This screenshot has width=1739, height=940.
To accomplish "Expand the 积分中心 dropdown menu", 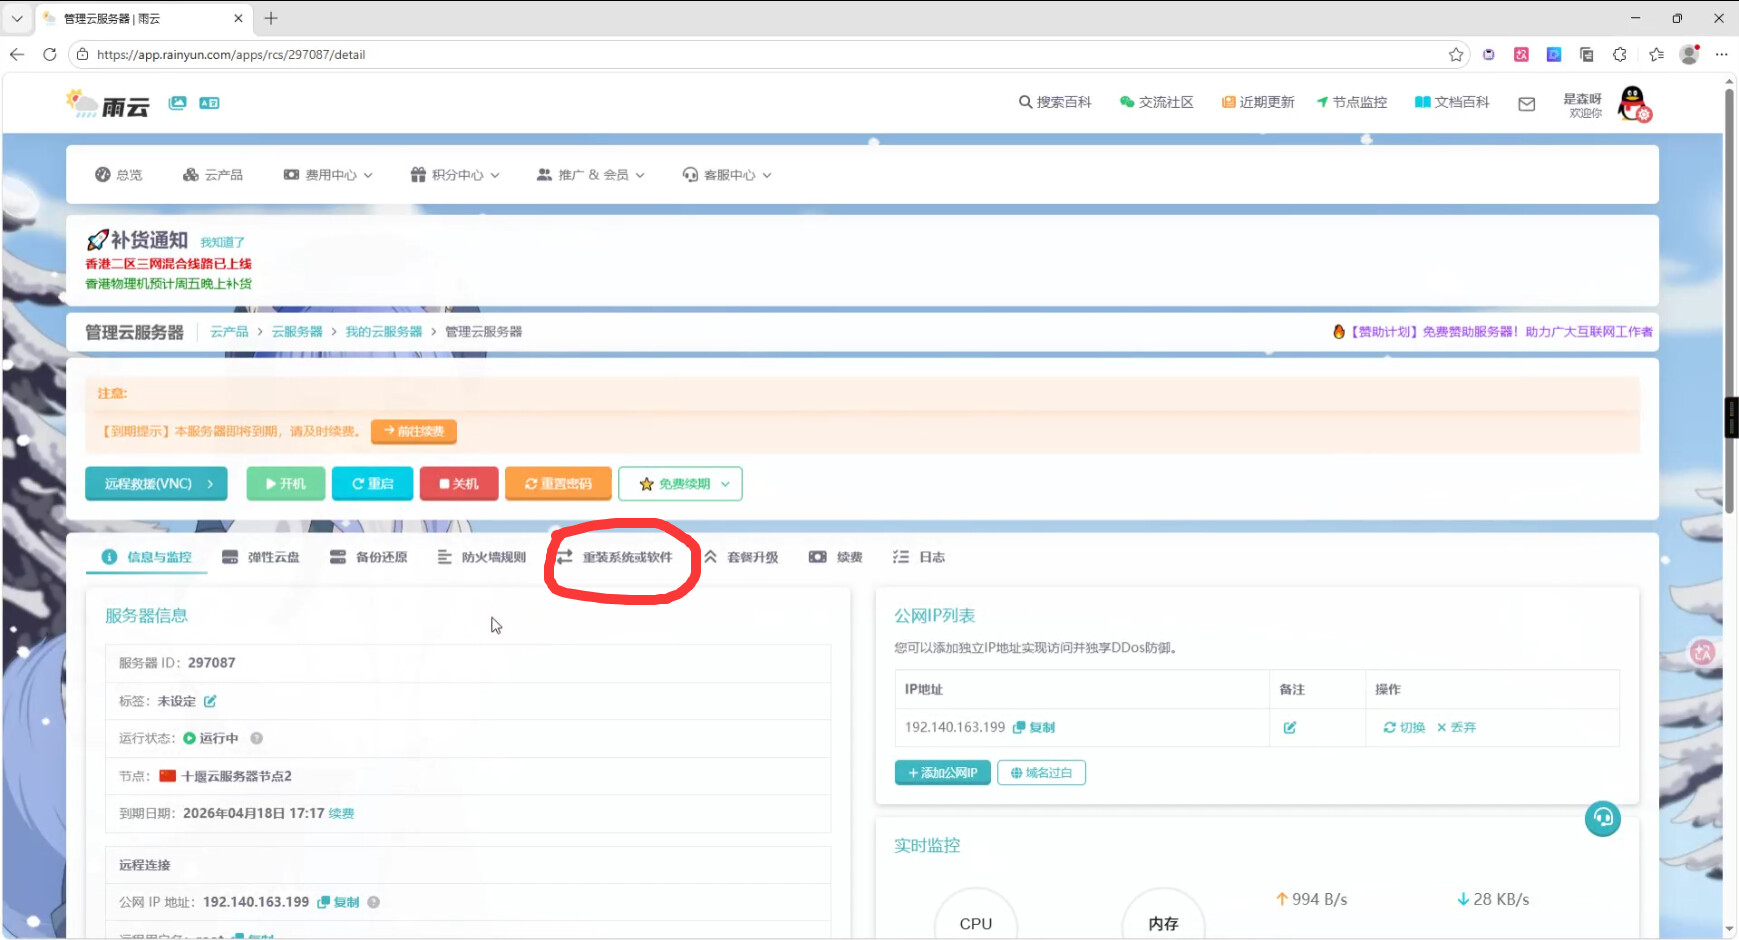I will point(455,175).
